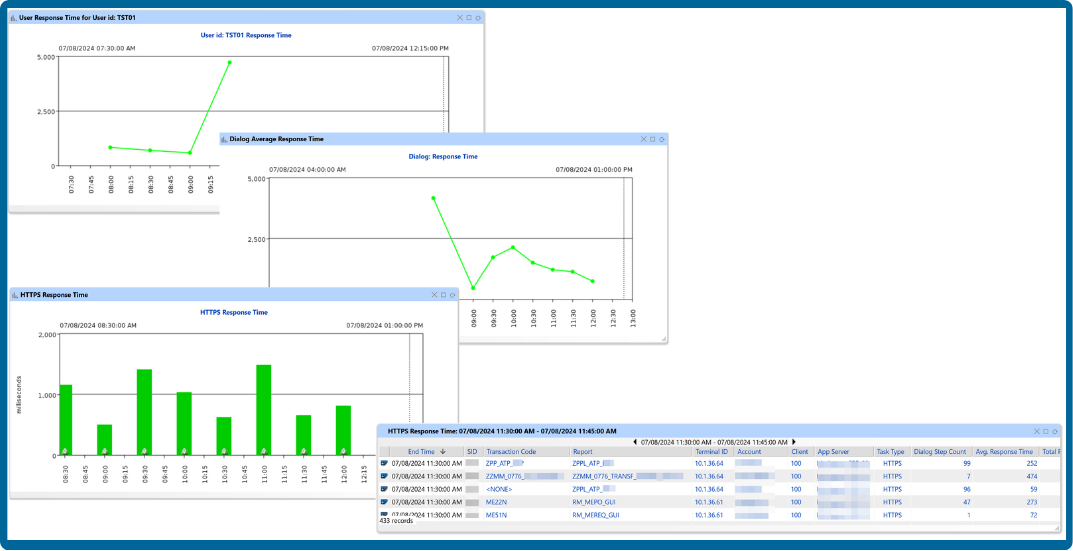This screenshot has height=551, width=1073.
Task: Click chart icon in HTTPS Response Time title
Action: (x=14, y=295)
